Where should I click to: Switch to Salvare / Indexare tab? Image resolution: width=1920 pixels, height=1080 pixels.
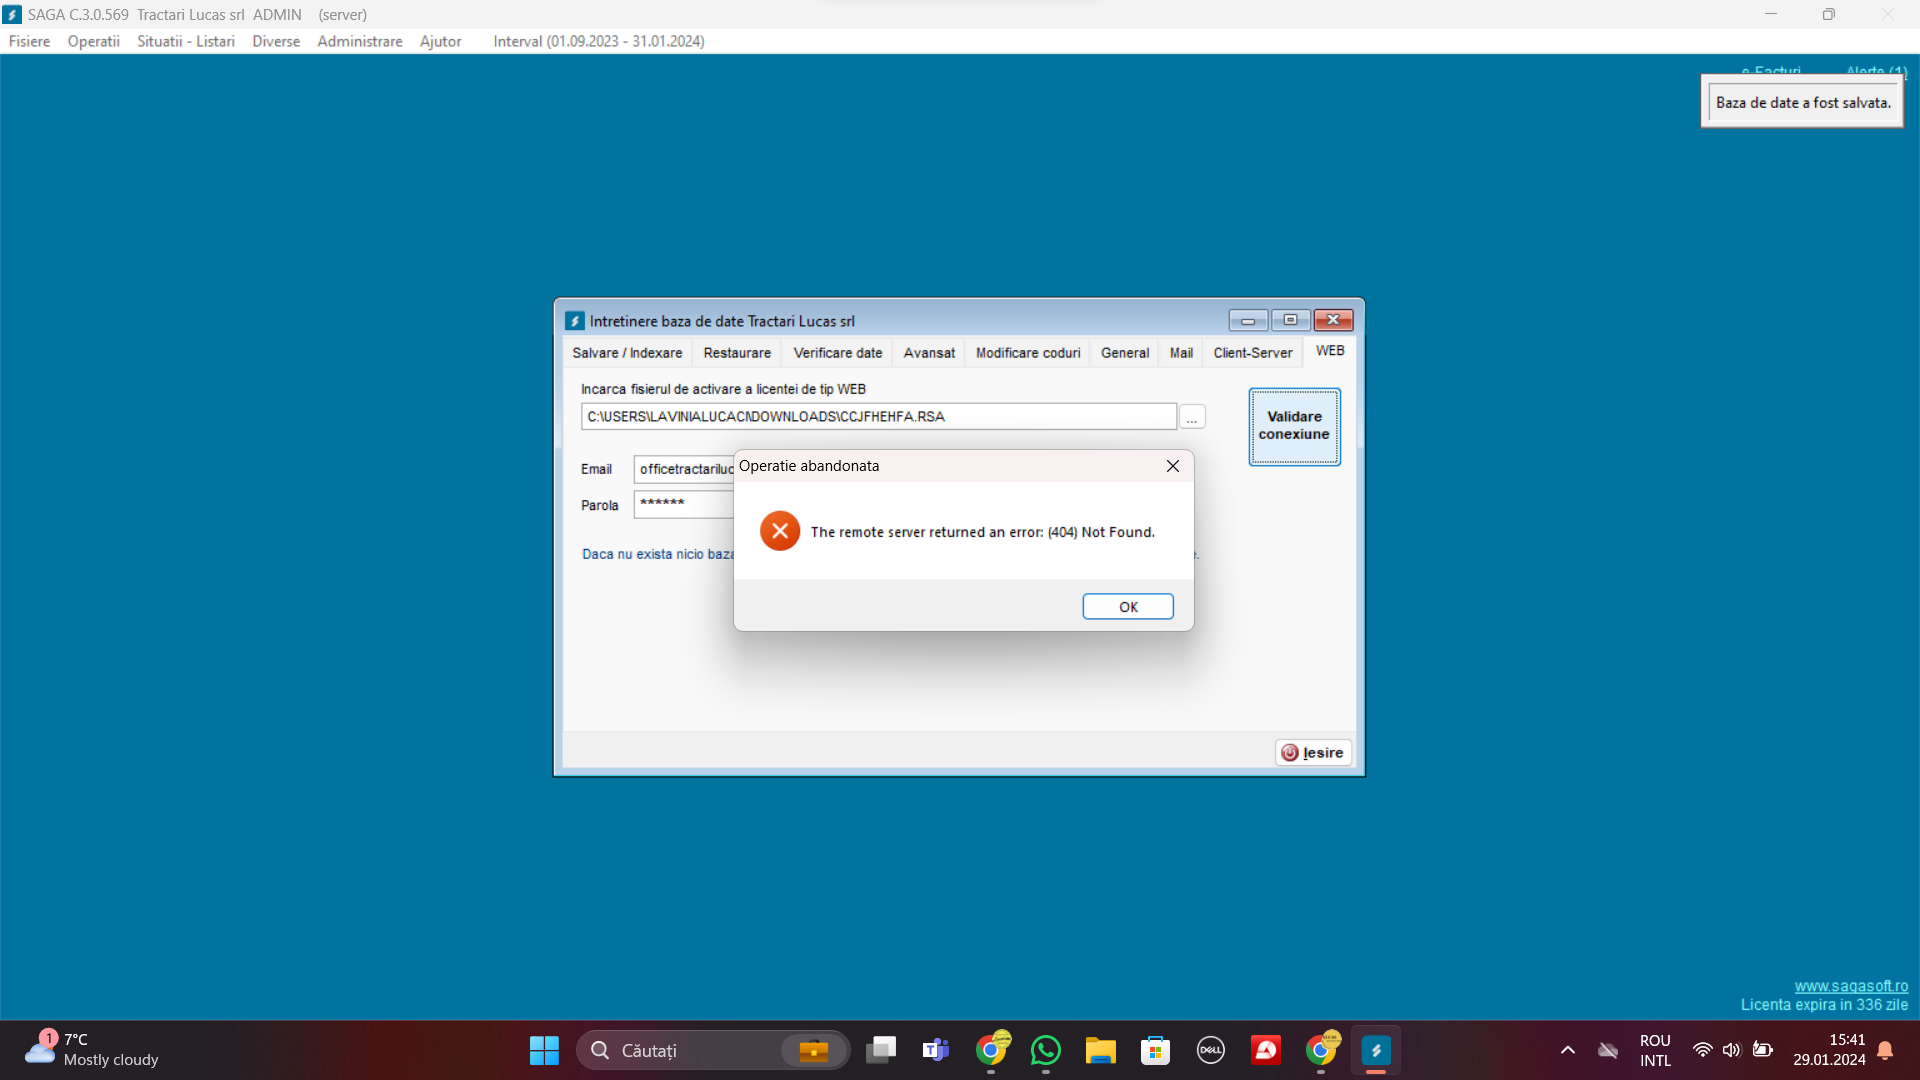tap(627, 353)
